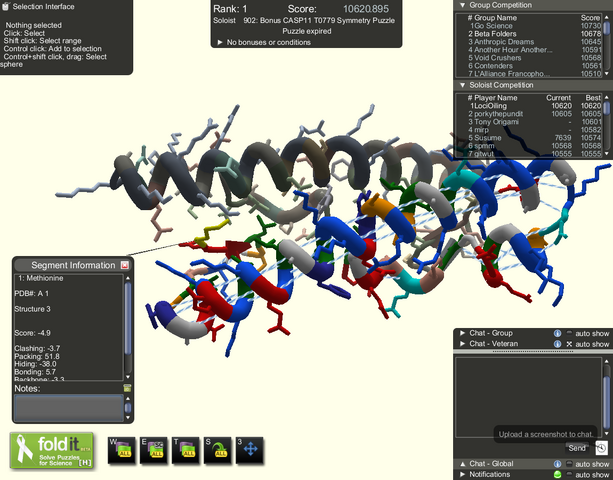Screen dimensions: 613x480
Task: Collapse the Soloist Competition panel
Action: pyautogui.click(x=462, y=85)
